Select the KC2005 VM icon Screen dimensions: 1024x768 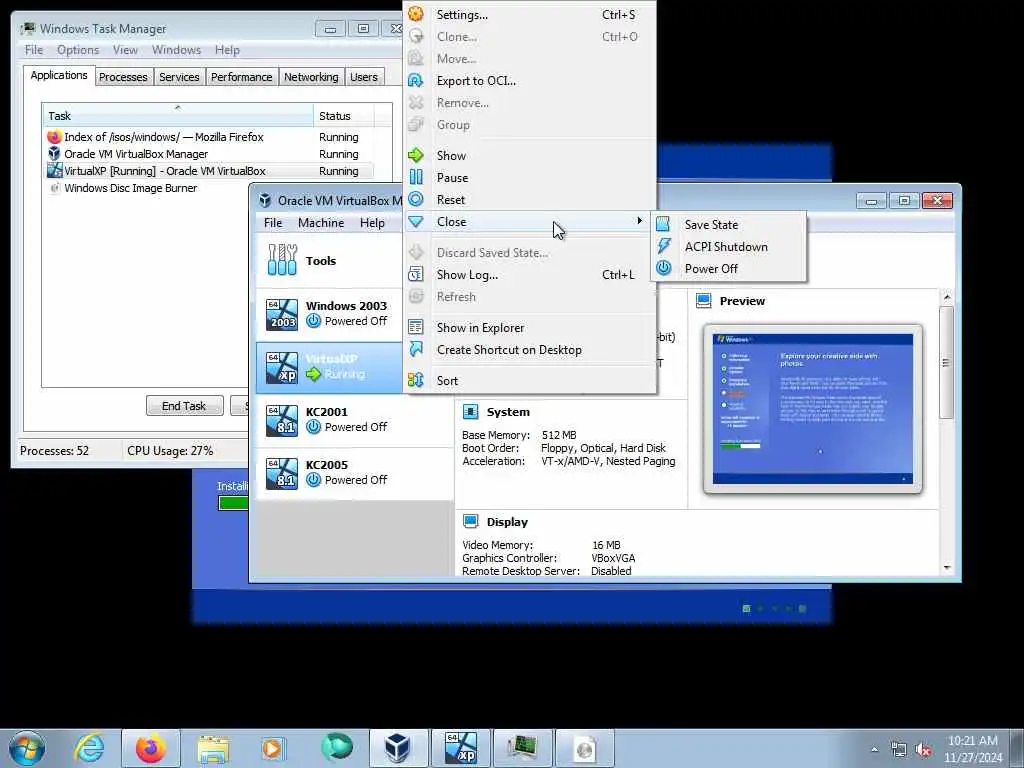282,473
